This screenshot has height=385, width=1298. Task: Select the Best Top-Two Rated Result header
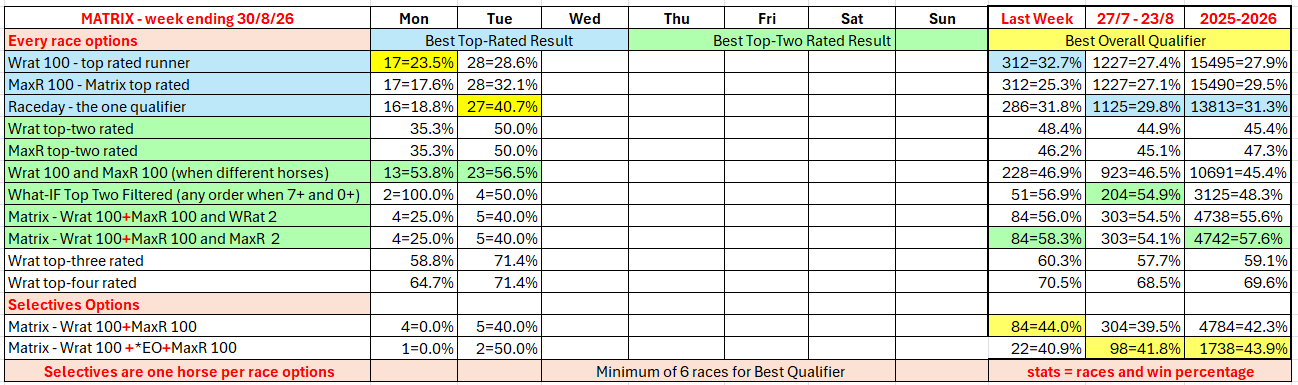pos(807,41)
